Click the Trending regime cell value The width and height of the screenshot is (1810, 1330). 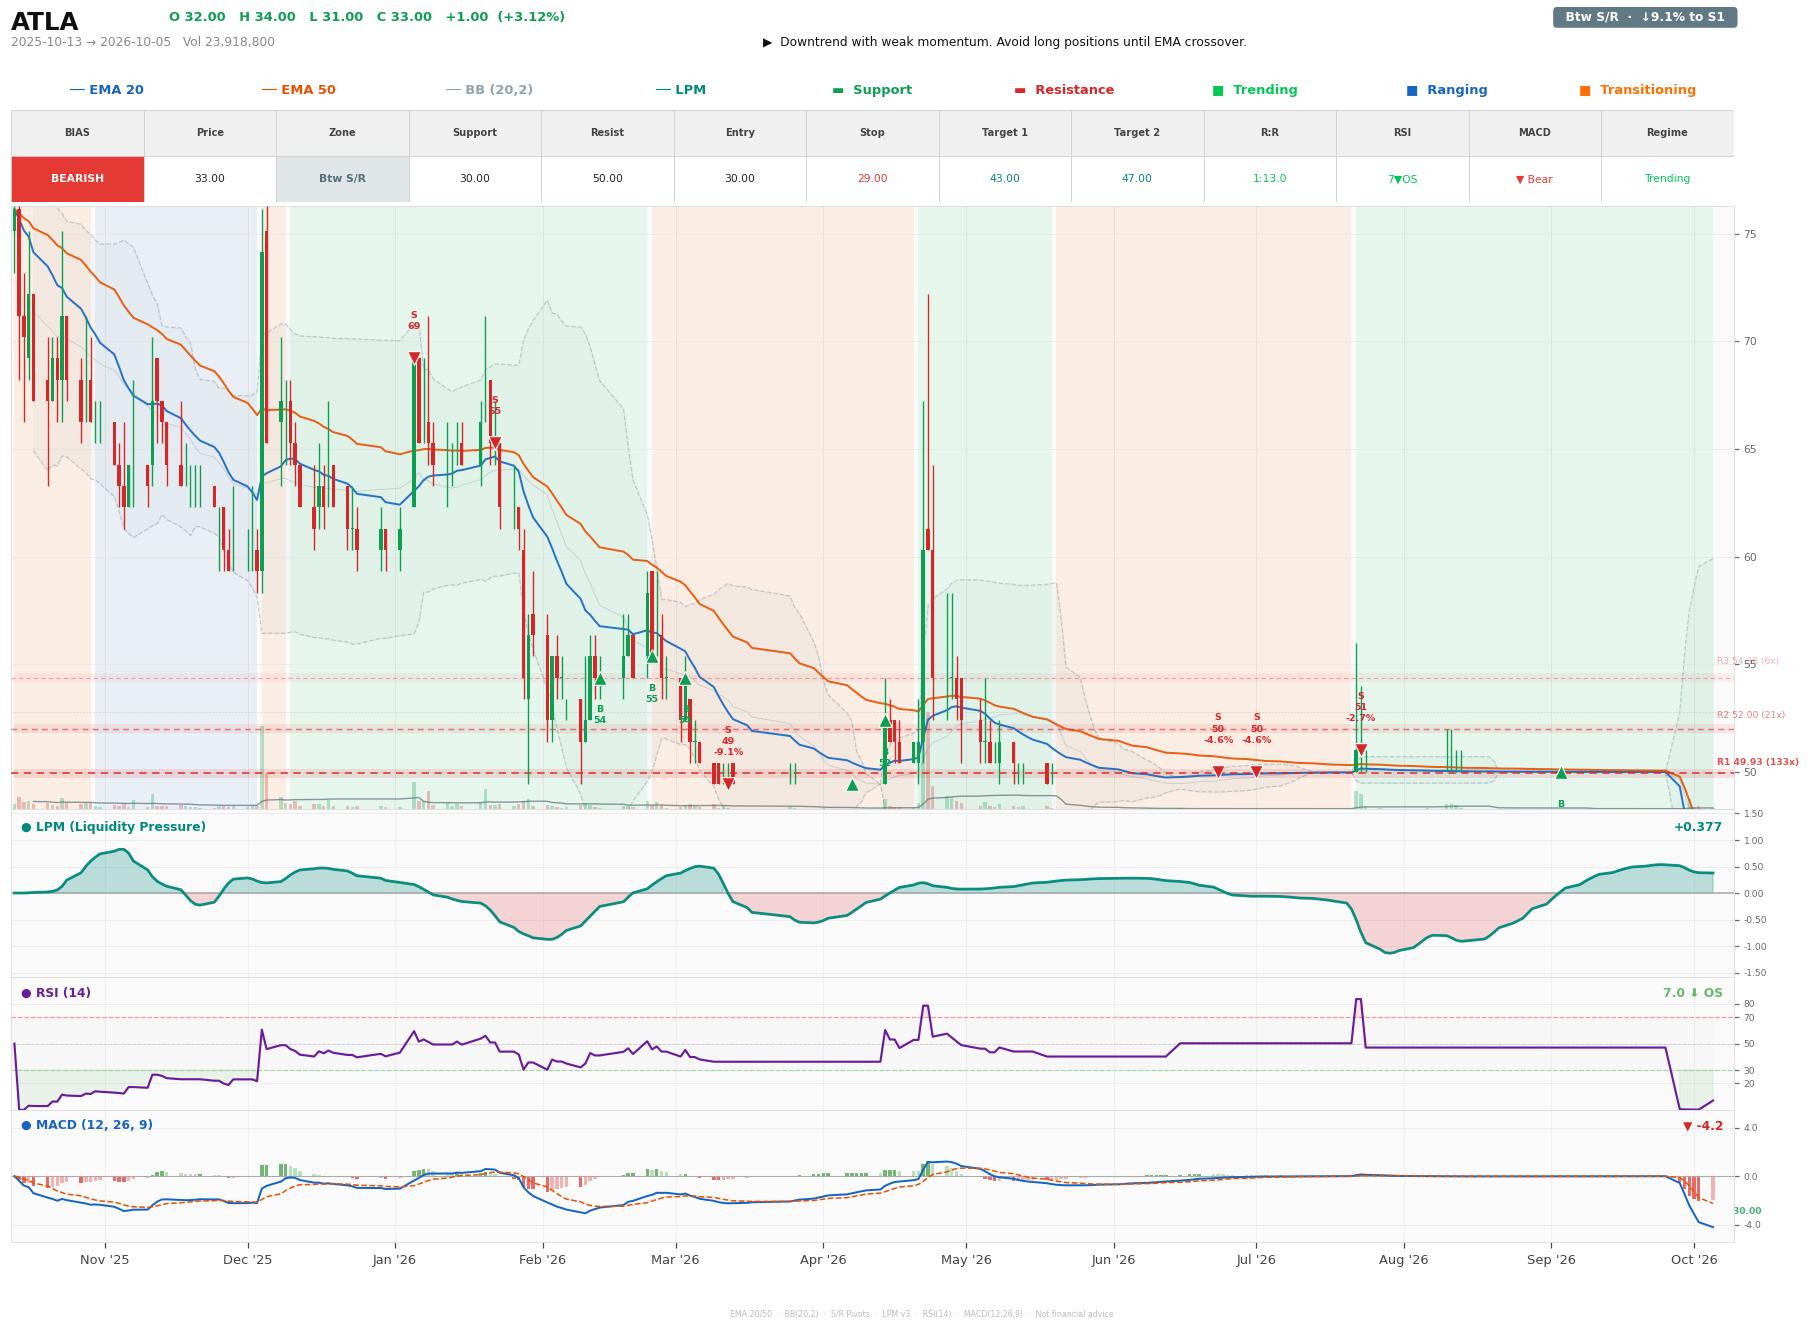tap(1667, 179)
